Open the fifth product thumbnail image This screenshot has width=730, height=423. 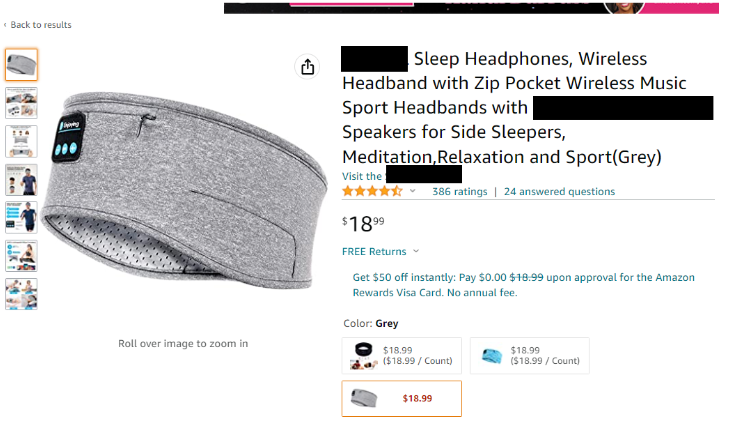[x=21, y=217]
